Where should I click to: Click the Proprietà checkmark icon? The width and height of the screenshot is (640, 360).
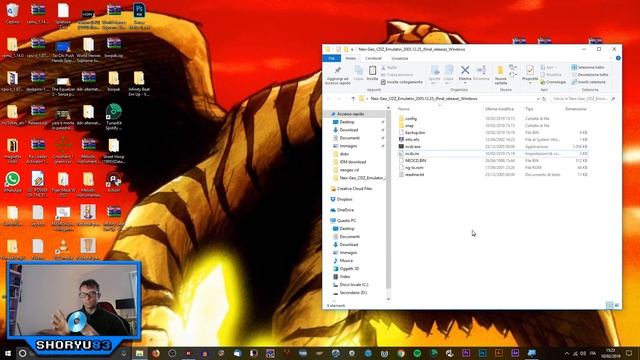point(530,70)
